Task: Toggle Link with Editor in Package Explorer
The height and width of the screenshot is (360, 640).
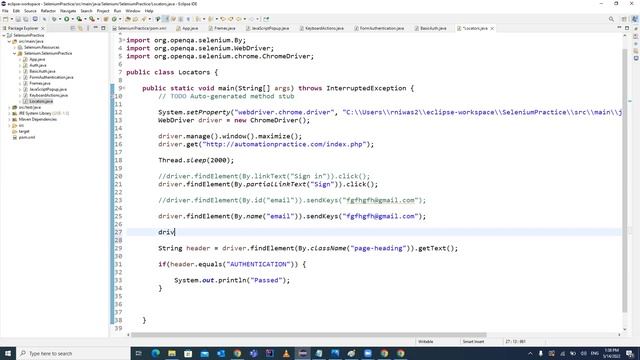Action: tap(80, 29)
